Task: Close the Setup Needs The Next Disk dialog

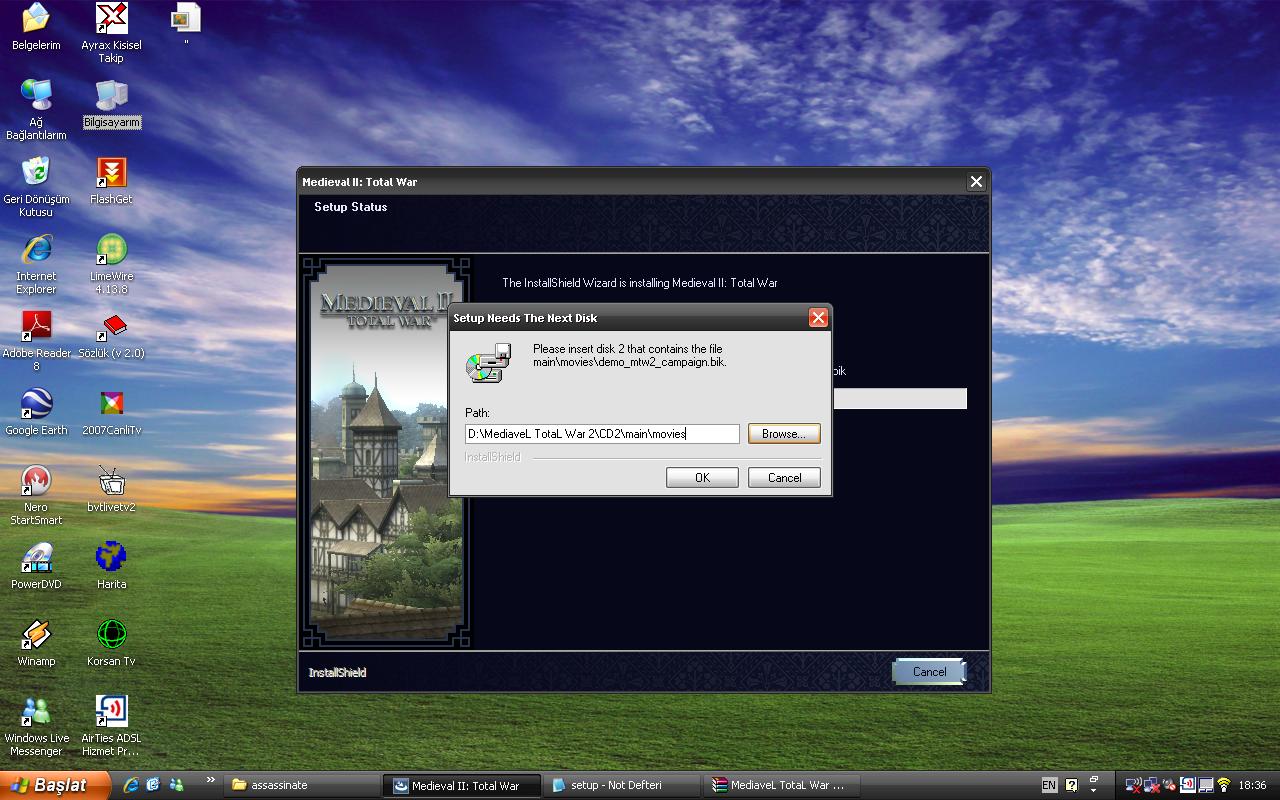Action: tap(818, 318)
